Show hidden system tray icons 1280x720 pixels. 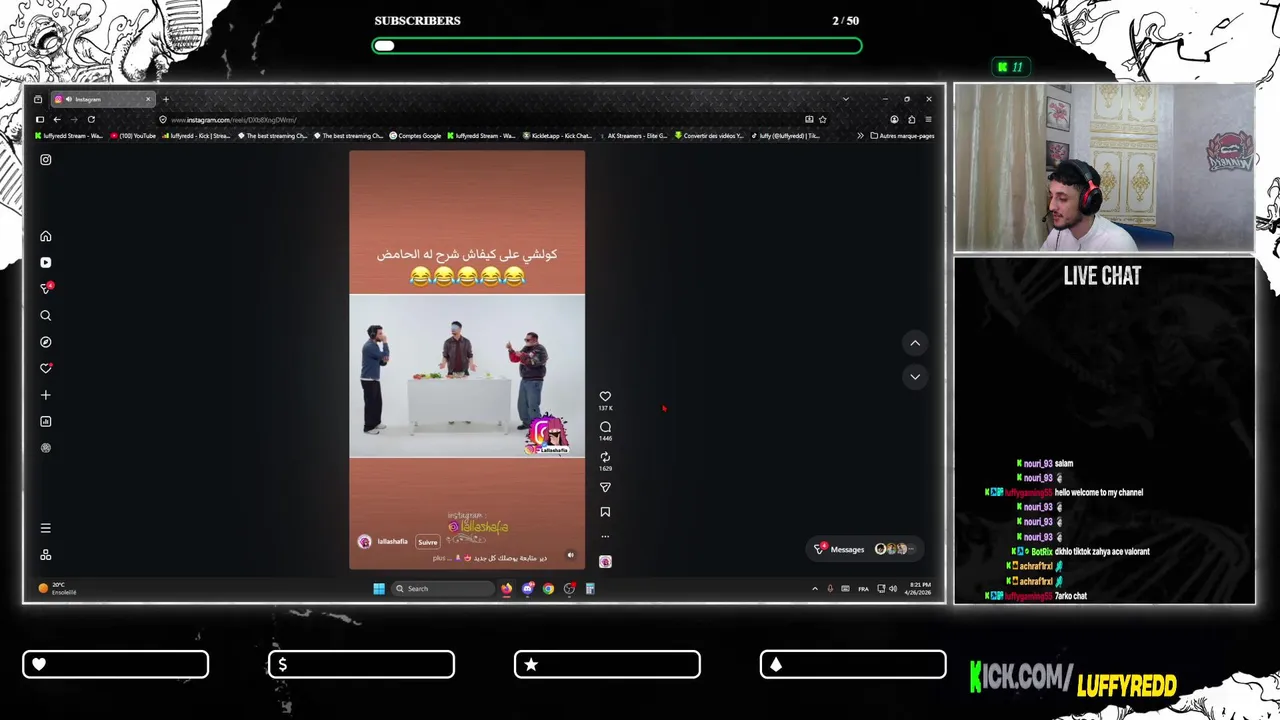coord(814,588)
